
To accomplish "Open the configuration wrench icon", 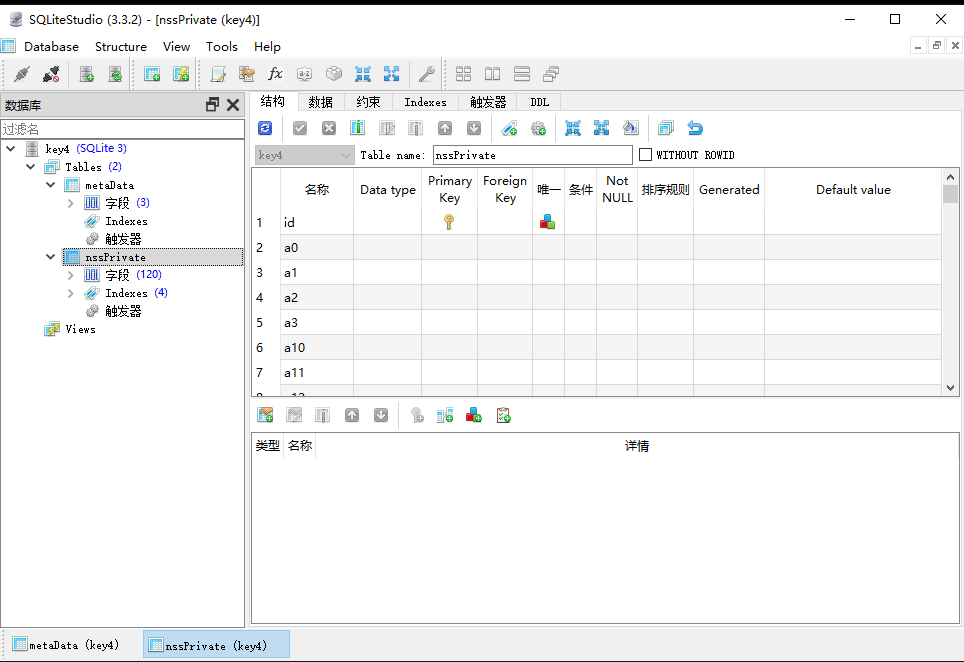I will 426,74.
